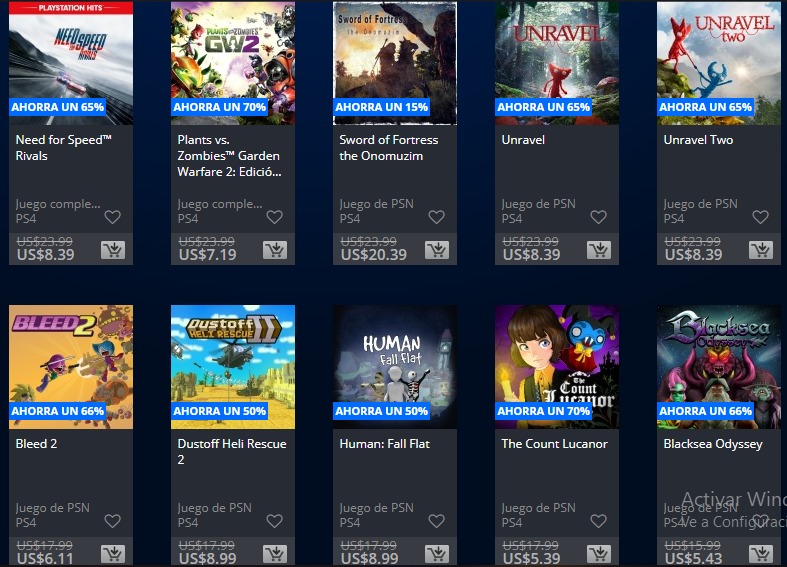Add Dustoff Heli Rescue 2 to cart
The image size is (787, 567).
(x=275, y=553)
